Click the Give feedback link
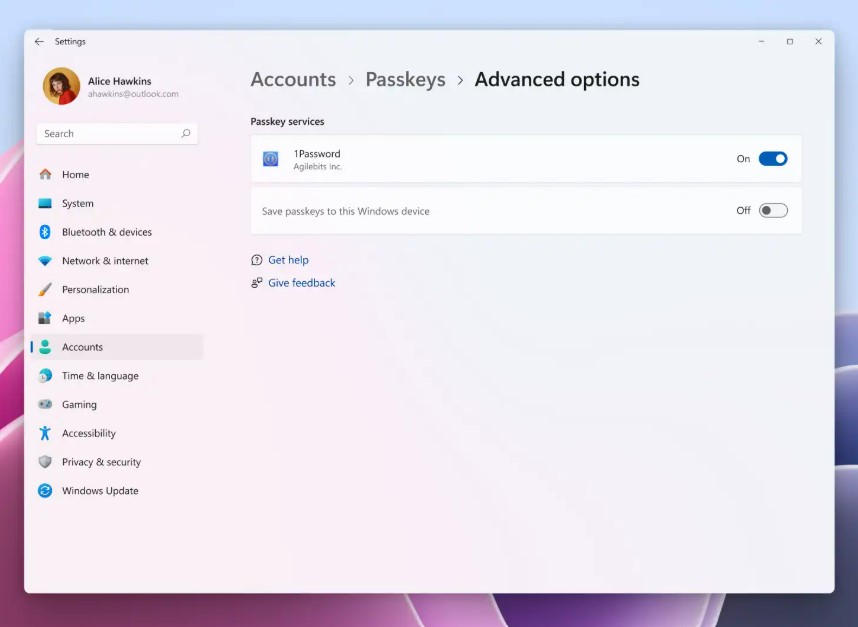 (x=301, y=282)
